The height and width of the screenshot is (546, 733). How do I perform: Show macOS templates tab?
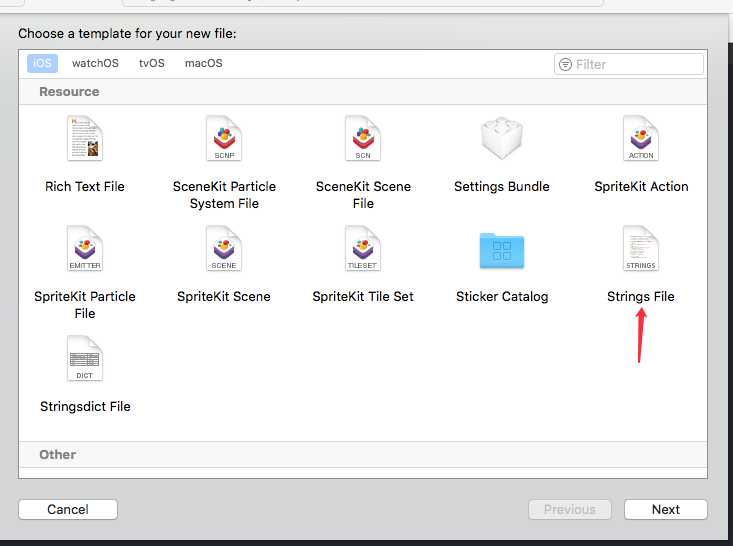(204, 63)
